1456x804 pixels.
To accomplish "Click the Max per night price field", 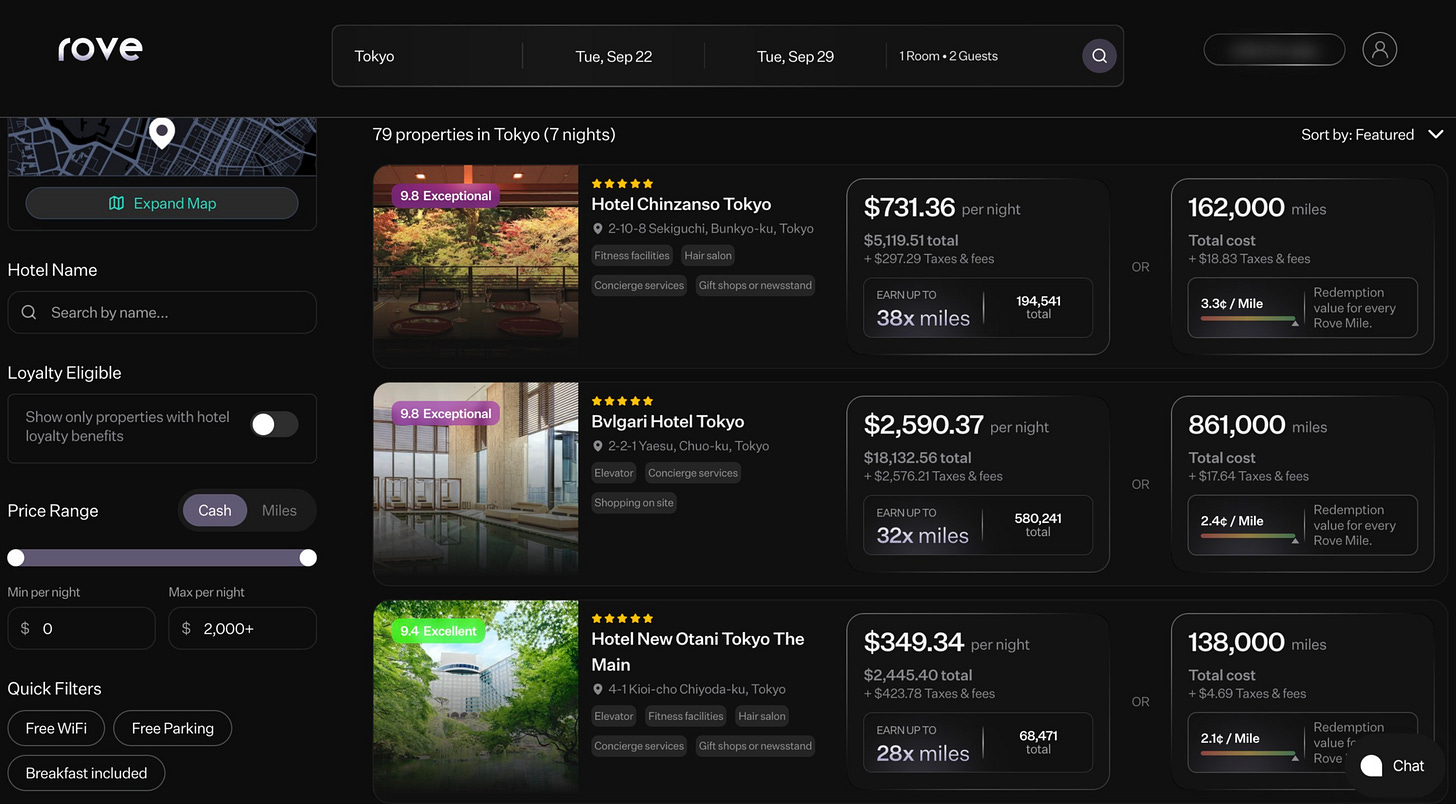I will 243,628.
